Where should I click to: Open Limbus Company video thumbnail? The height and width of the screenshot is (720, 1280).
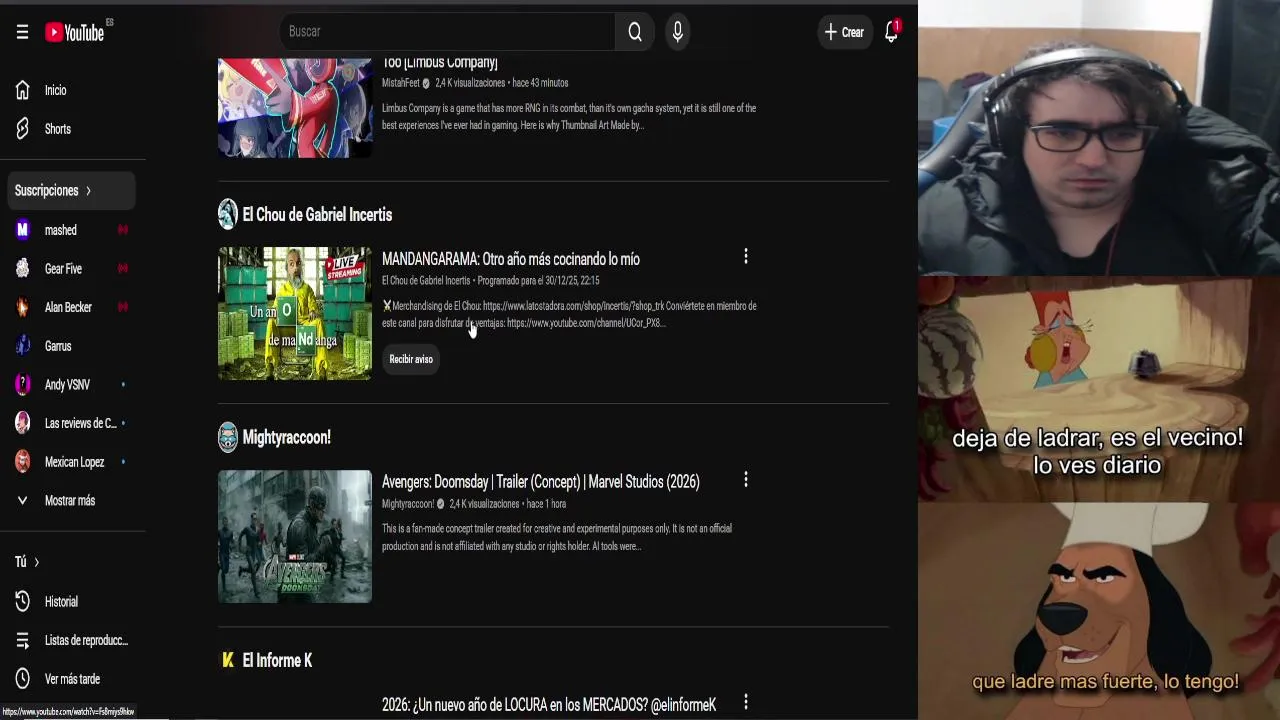295,107
